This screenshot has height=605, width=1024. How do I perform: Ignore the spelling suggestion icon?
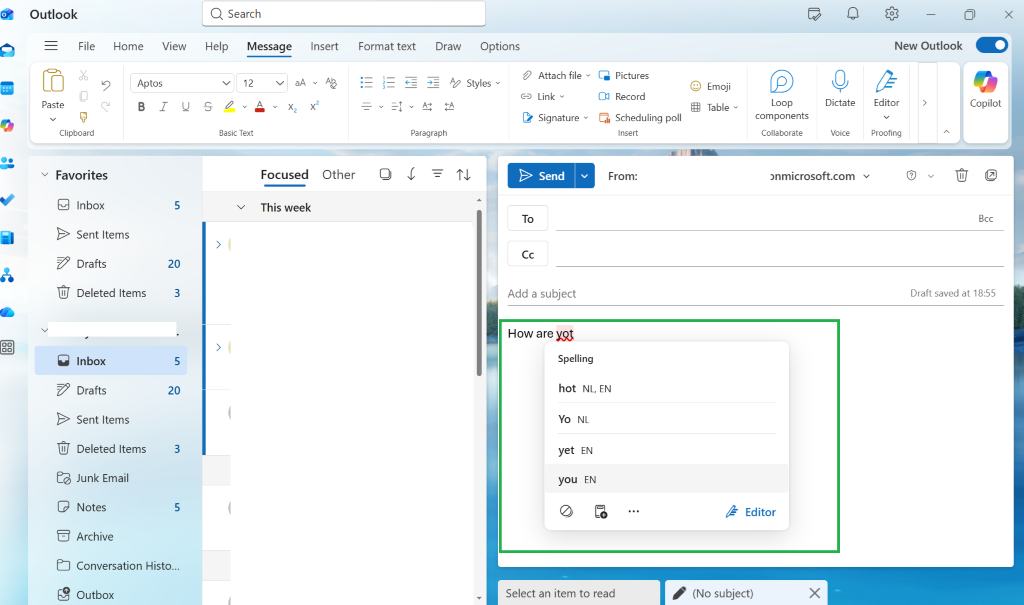tap(566, 511)
